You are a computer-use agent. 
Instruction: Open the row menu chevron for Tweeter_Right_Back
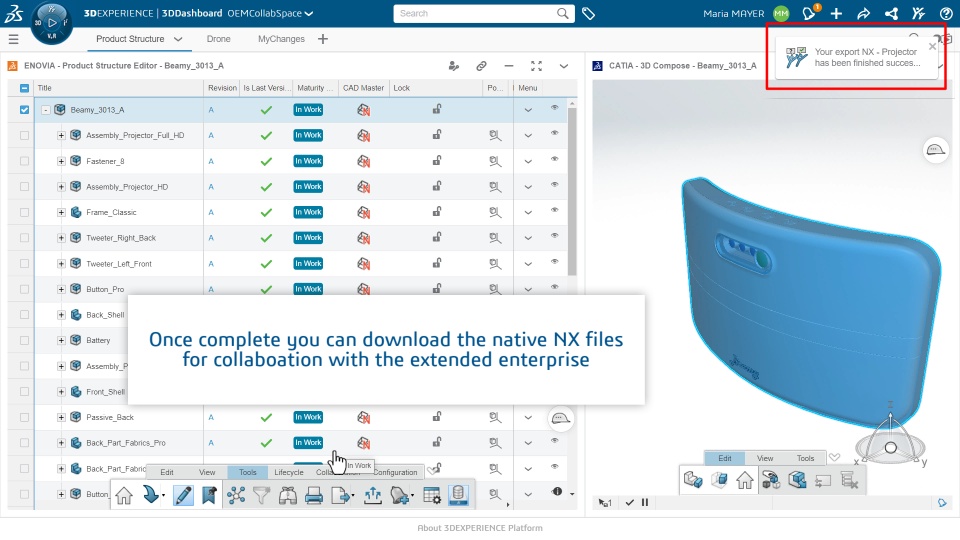528,238
